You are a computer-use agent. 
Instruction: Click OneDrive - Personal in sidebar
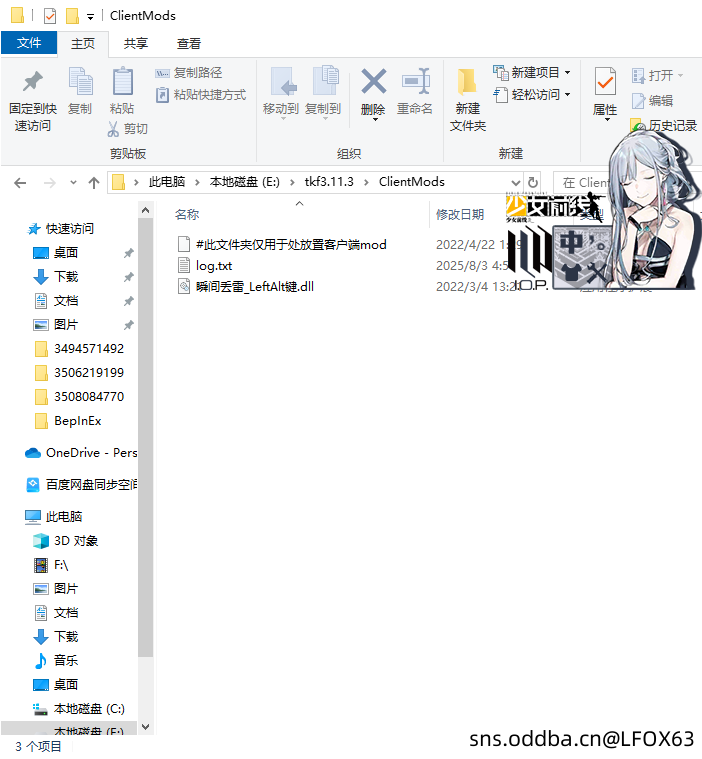pyautogui.click(x=81, y=453)
